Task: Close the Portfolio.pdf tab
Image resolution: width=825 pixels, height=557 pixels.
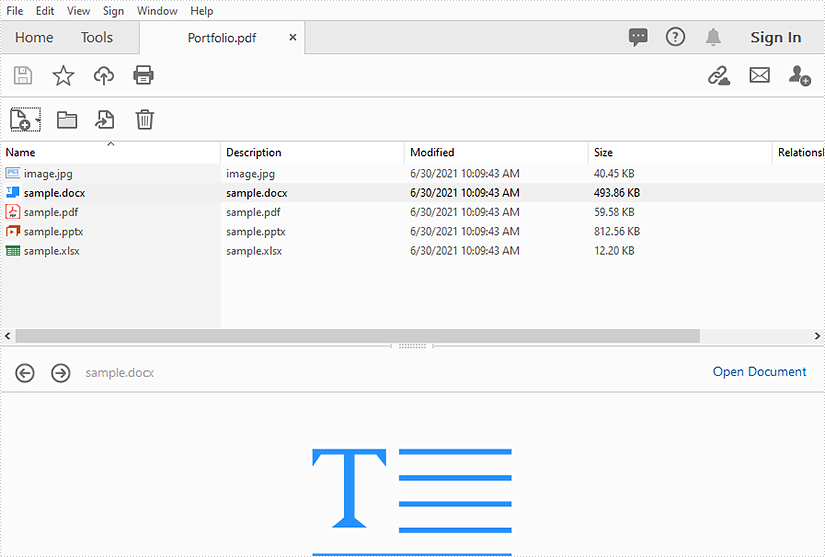Action: point(293,37)
